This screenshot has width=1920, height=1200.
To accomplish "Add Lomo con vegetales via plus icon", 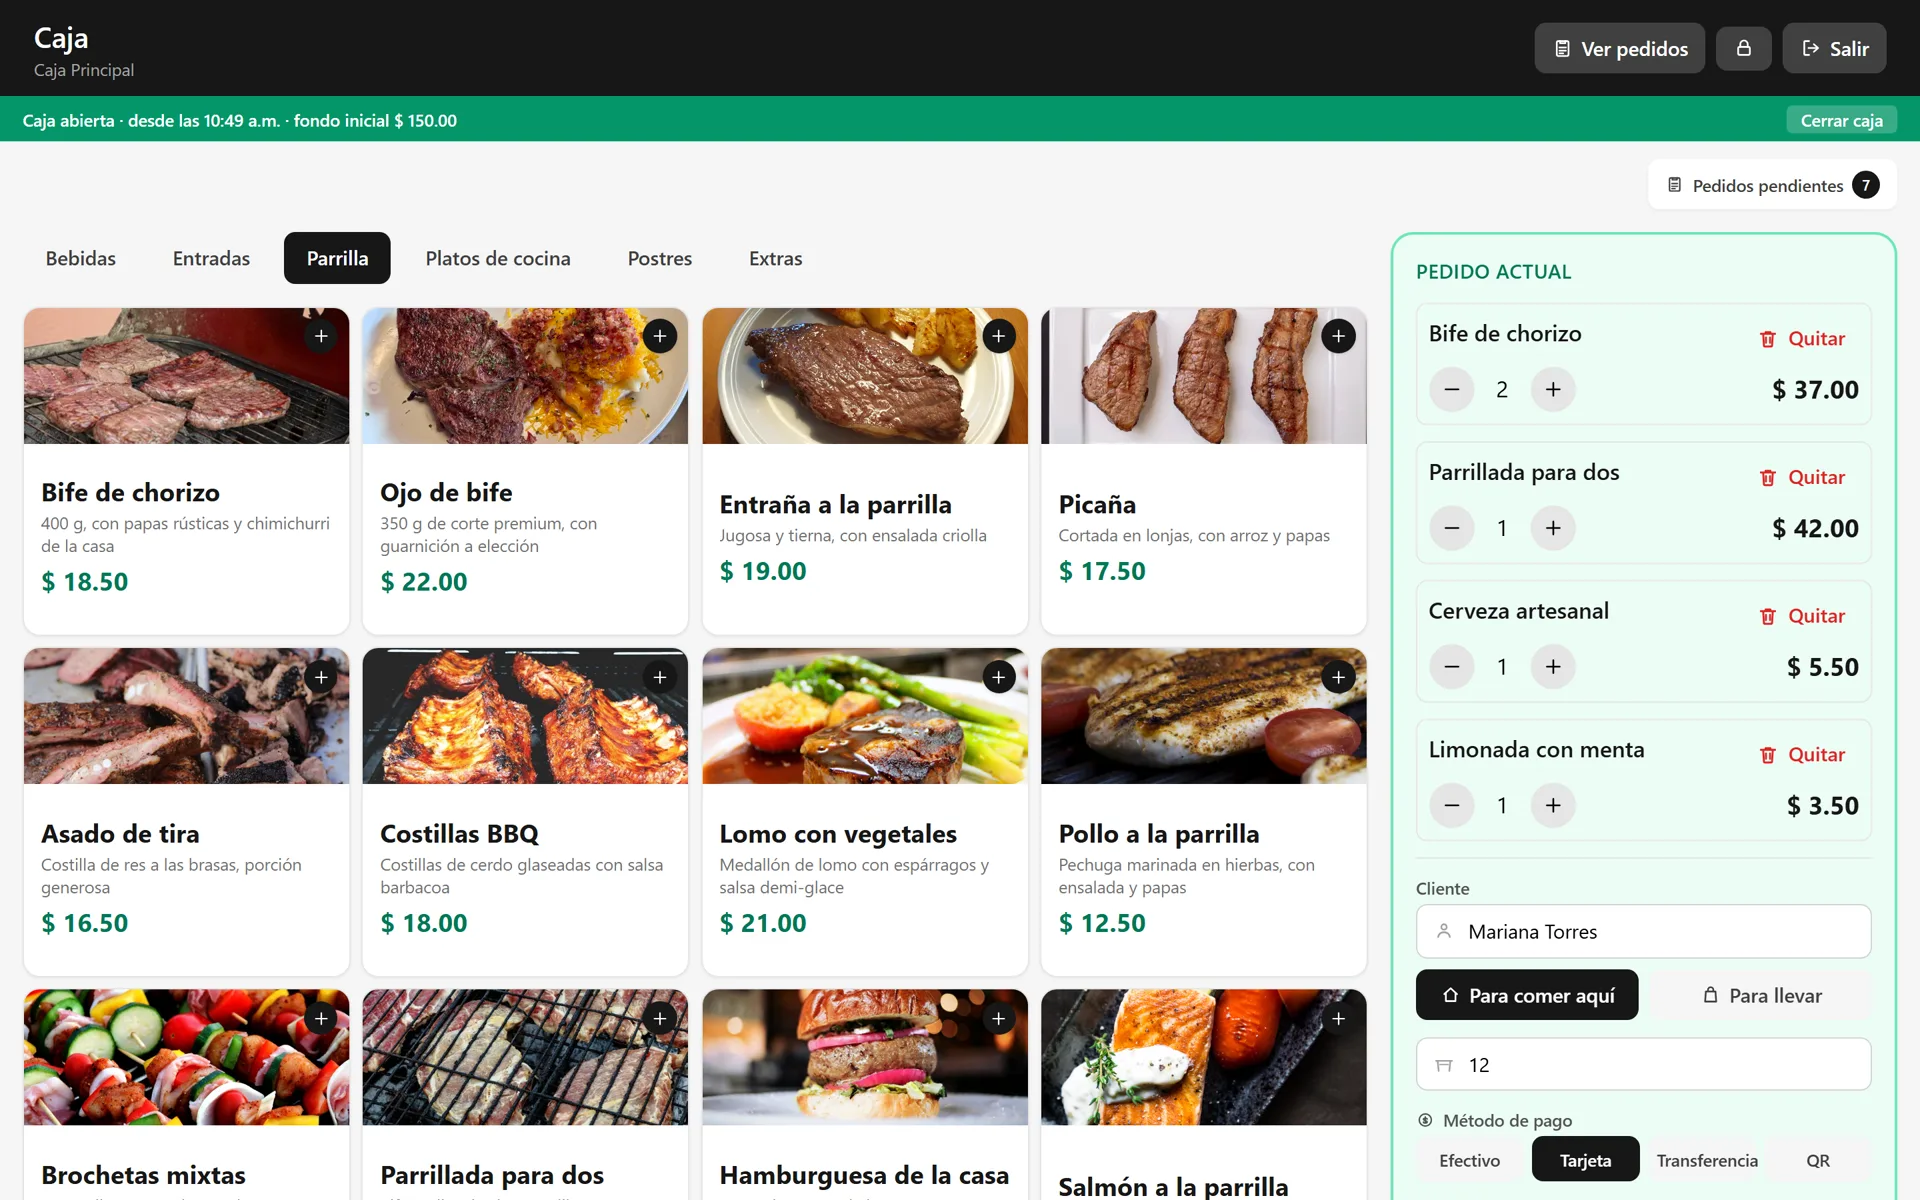I will click(999, 677).
